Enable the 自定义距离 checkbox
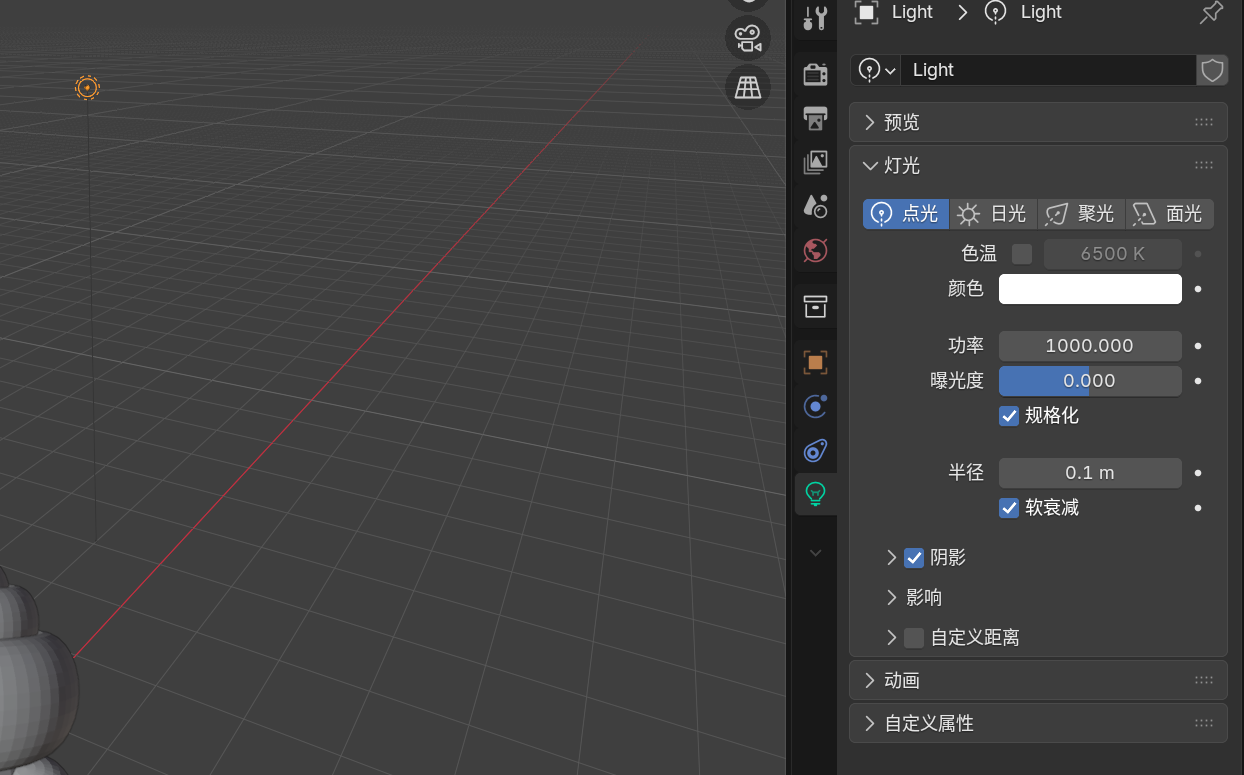The height and width of the screenshot is (775, 1244). pos(914,638)
